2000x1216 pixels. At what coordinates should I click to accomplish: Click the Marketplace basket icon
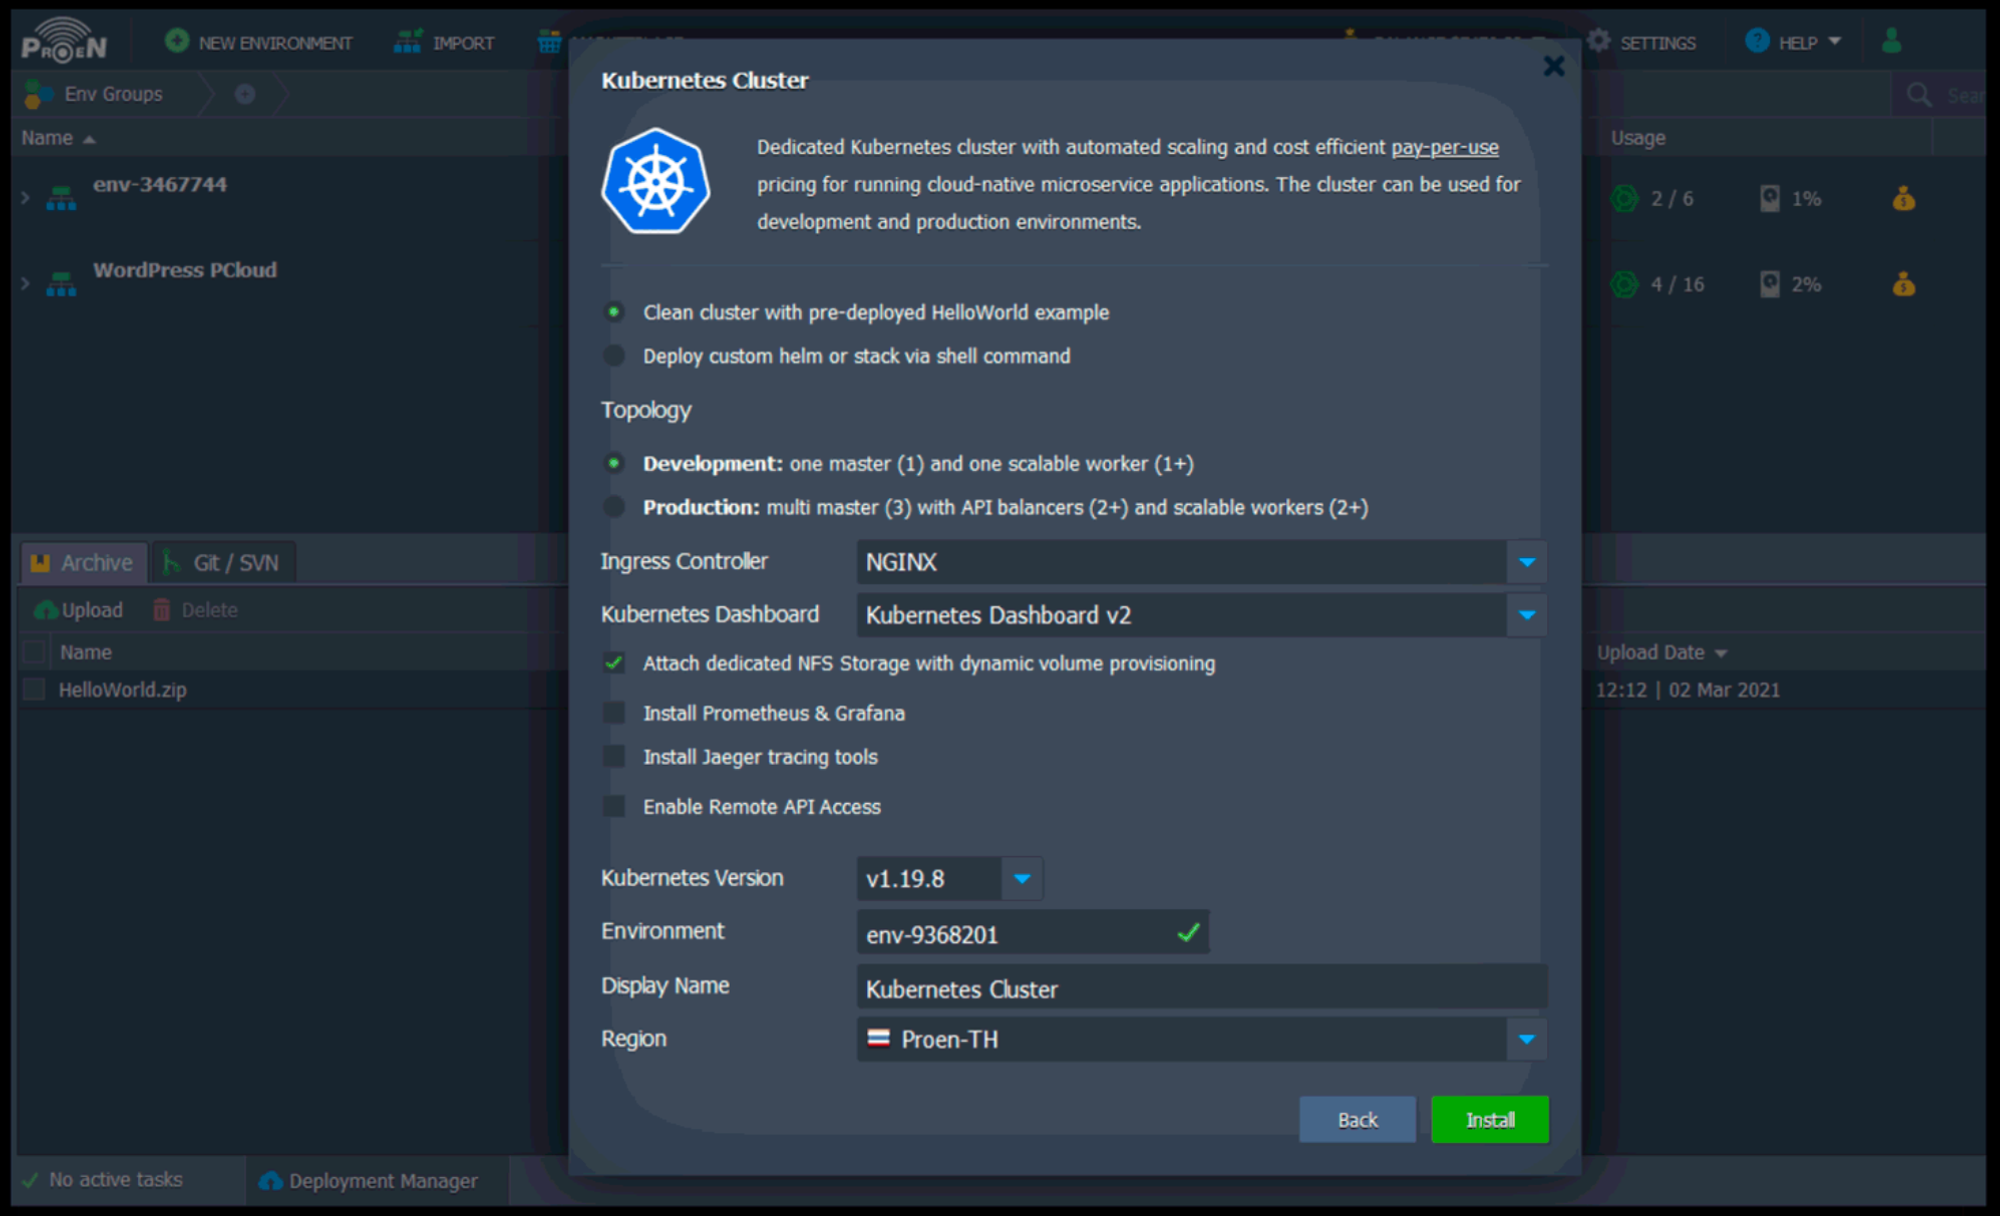coord(550,42)
